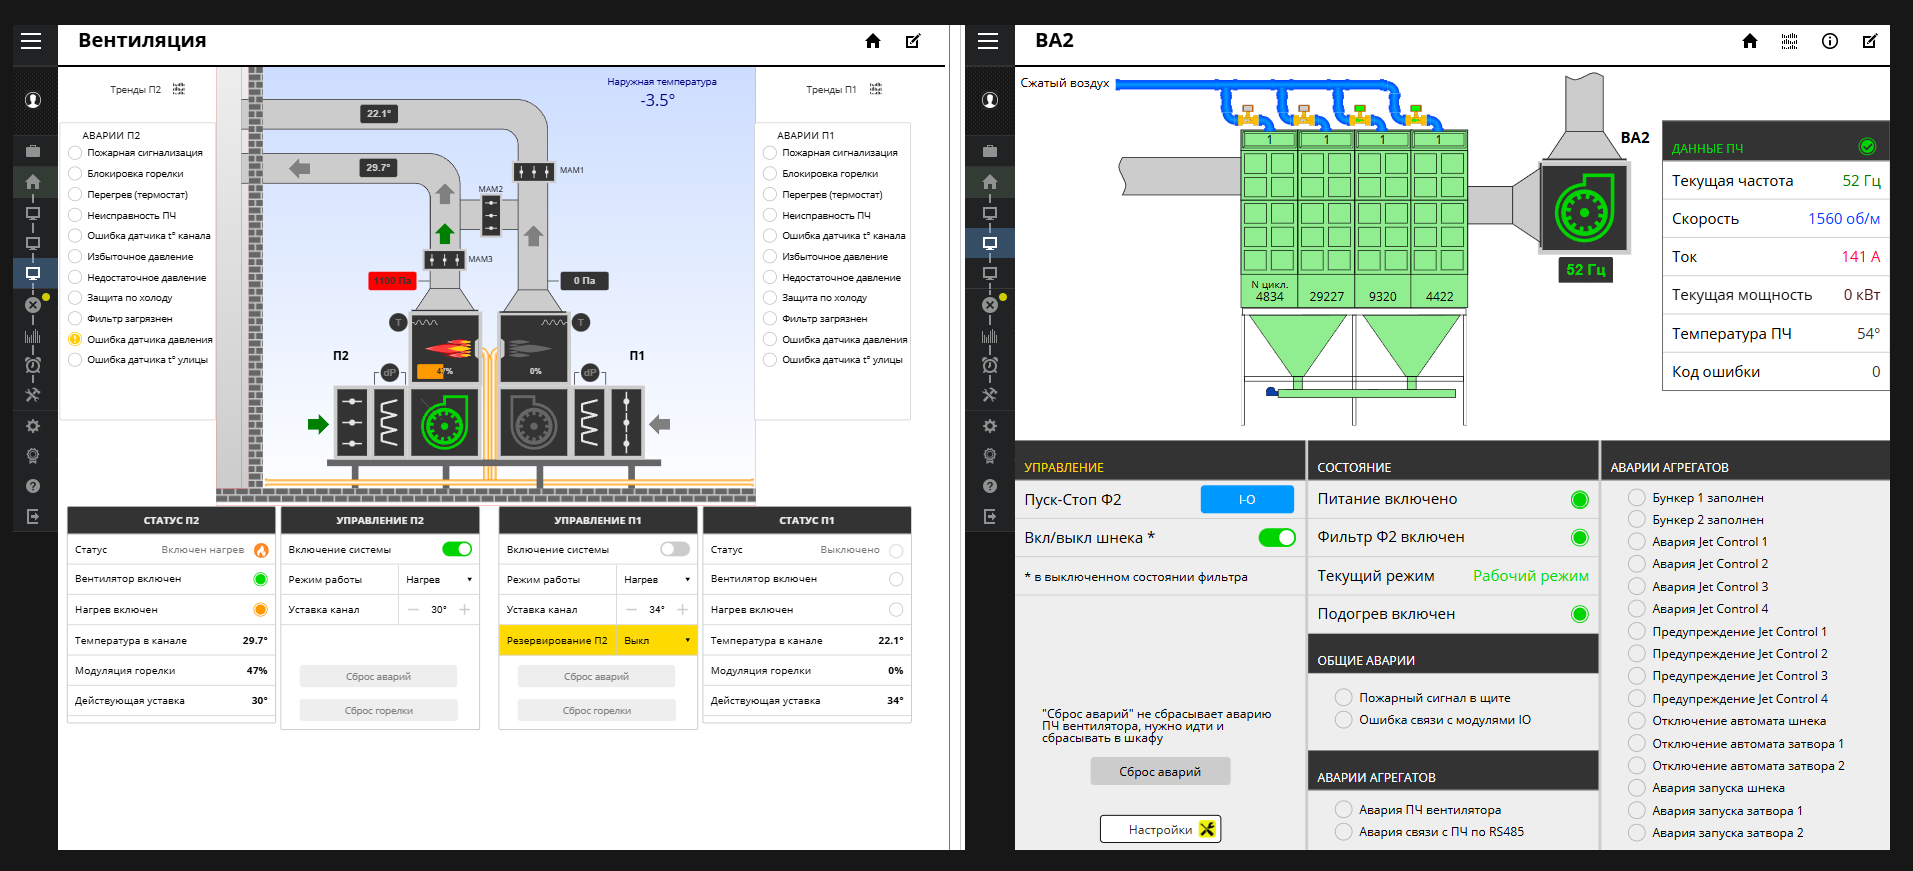Click the edit icon in the ВА2 header

[x=1869, y=41]
